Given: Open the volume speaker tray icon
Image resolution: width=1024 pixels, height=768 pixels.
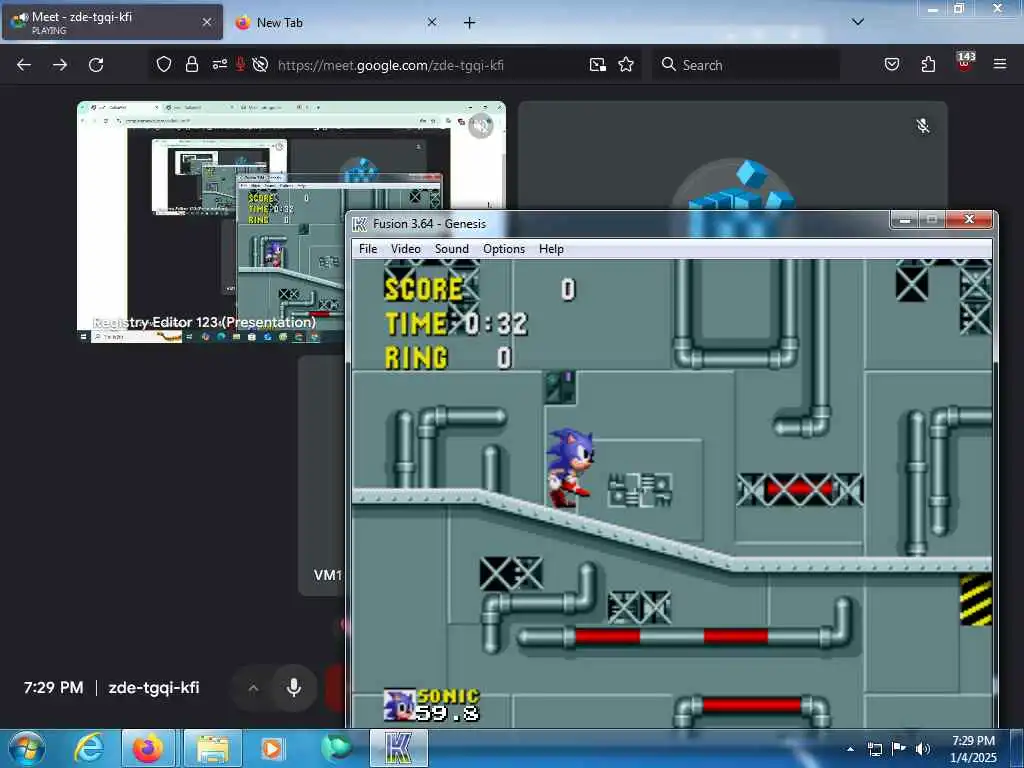Looking at the screenshot, I should coord(923,749).
